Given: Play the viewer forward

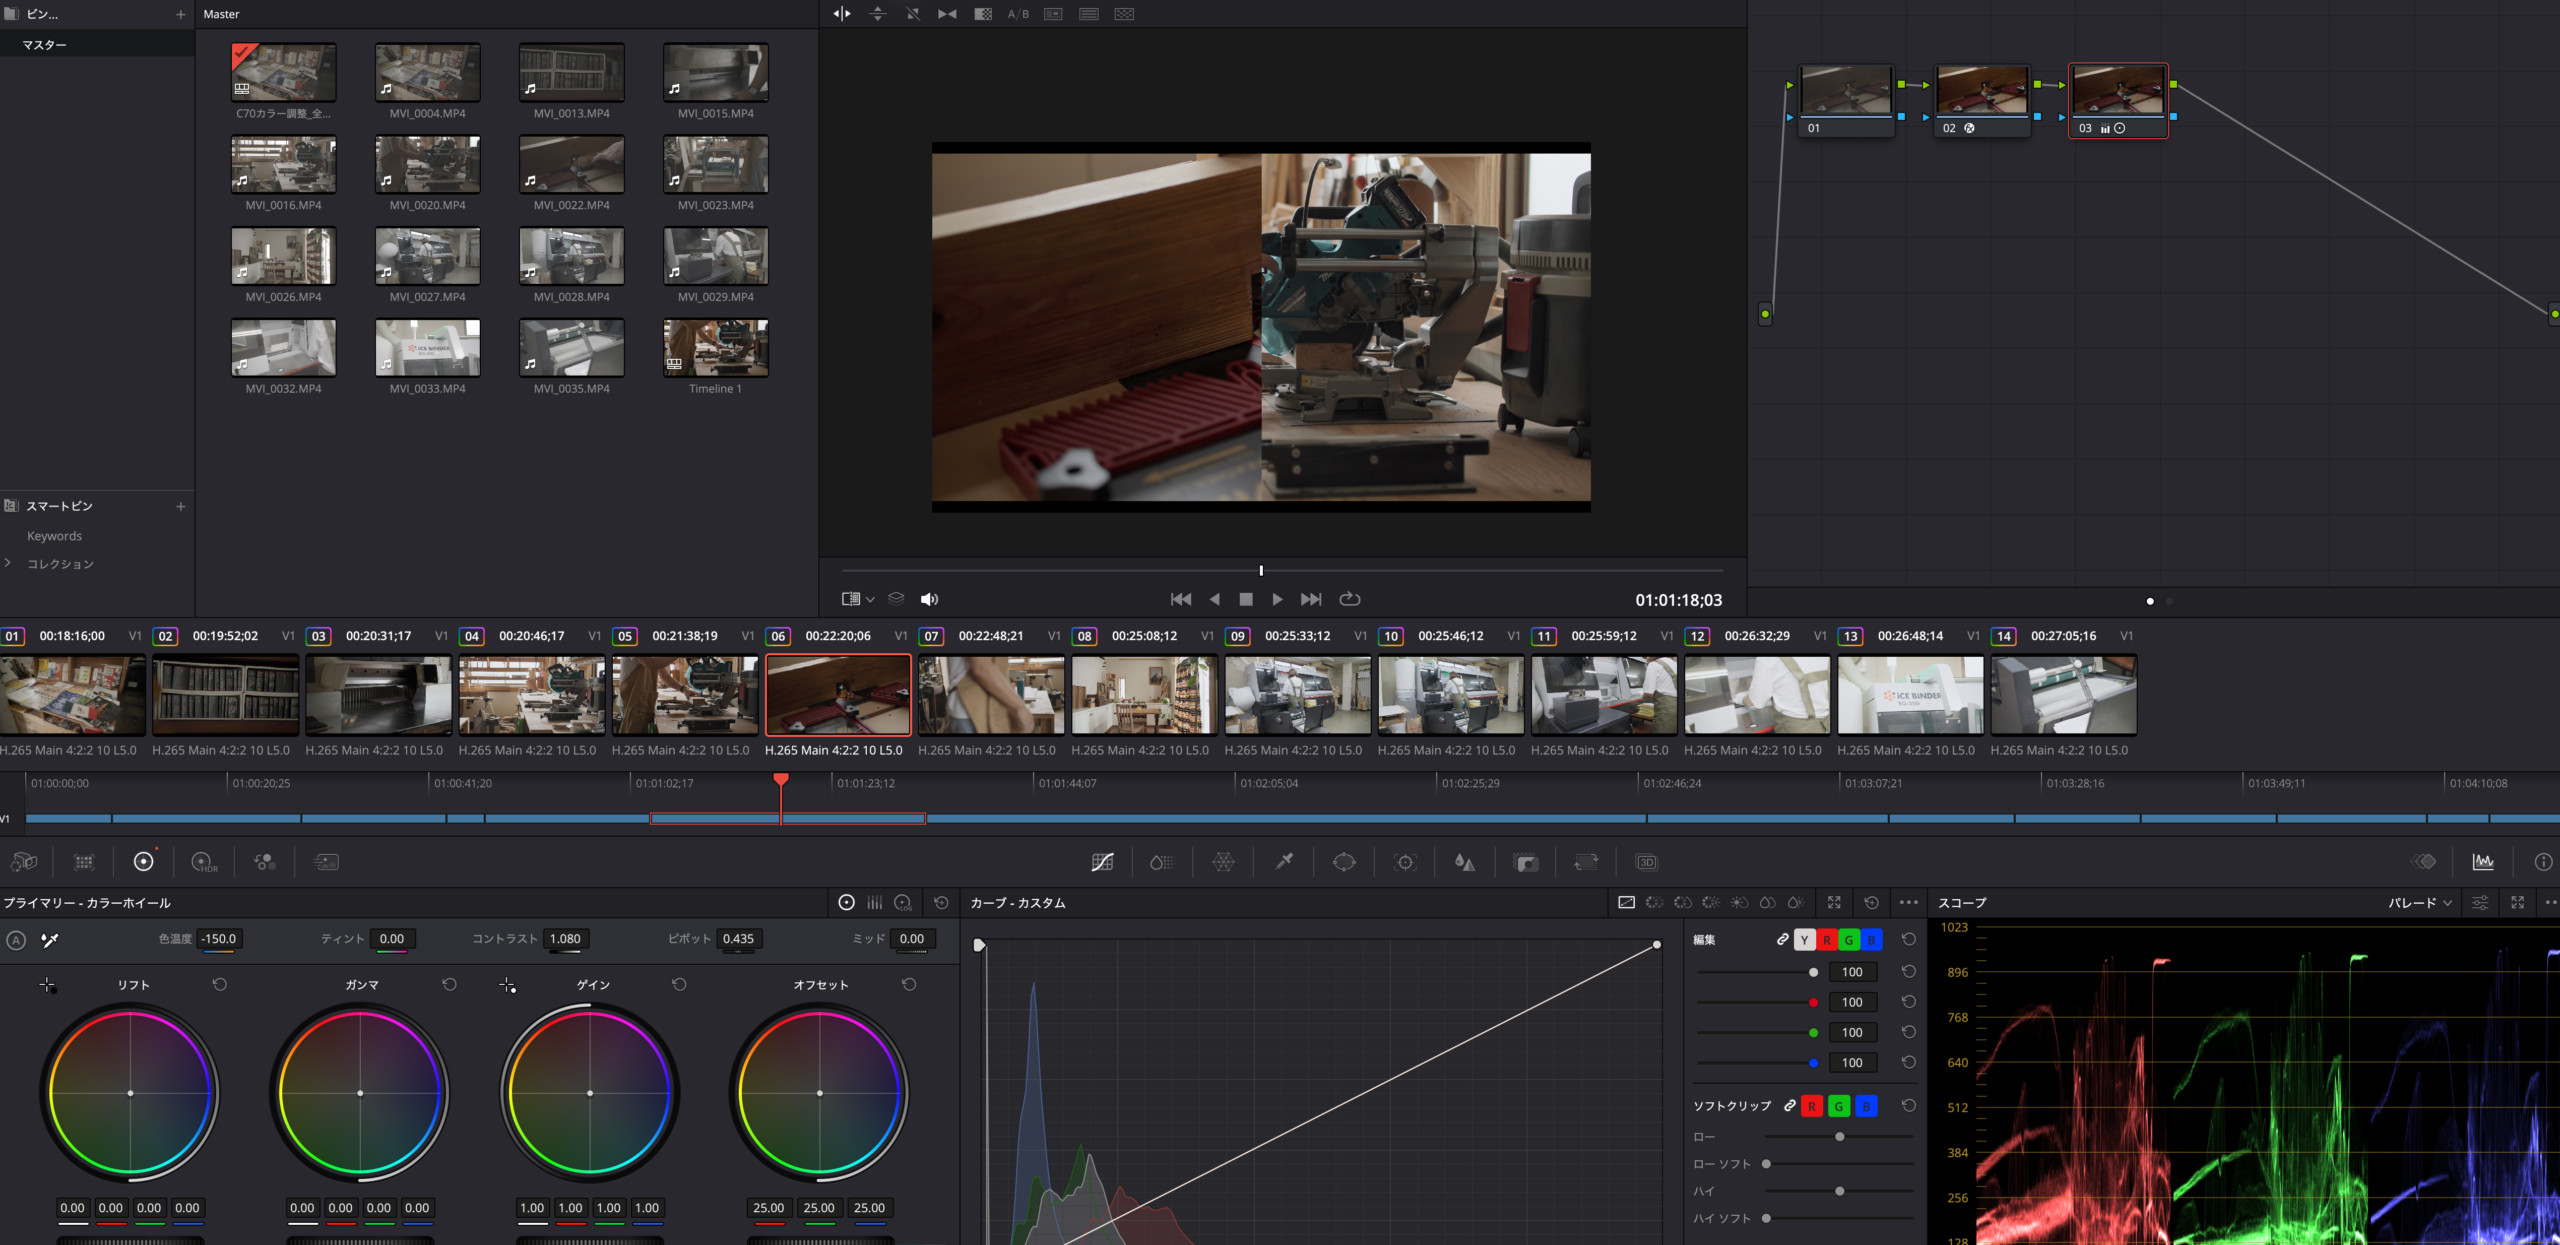Looking at the screenshot, I should coord(1277,599).
